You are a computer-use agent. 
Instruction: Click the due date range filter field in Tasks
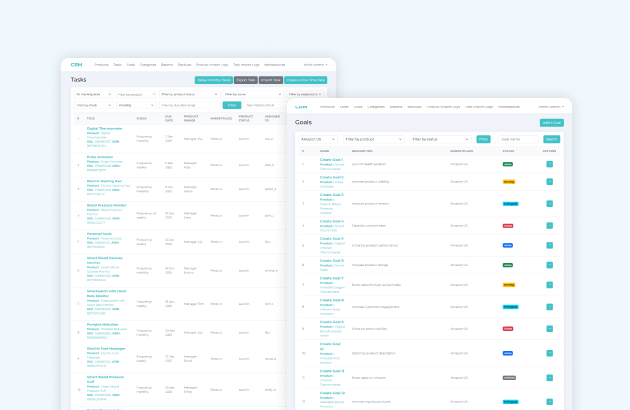tap(190, 105)
